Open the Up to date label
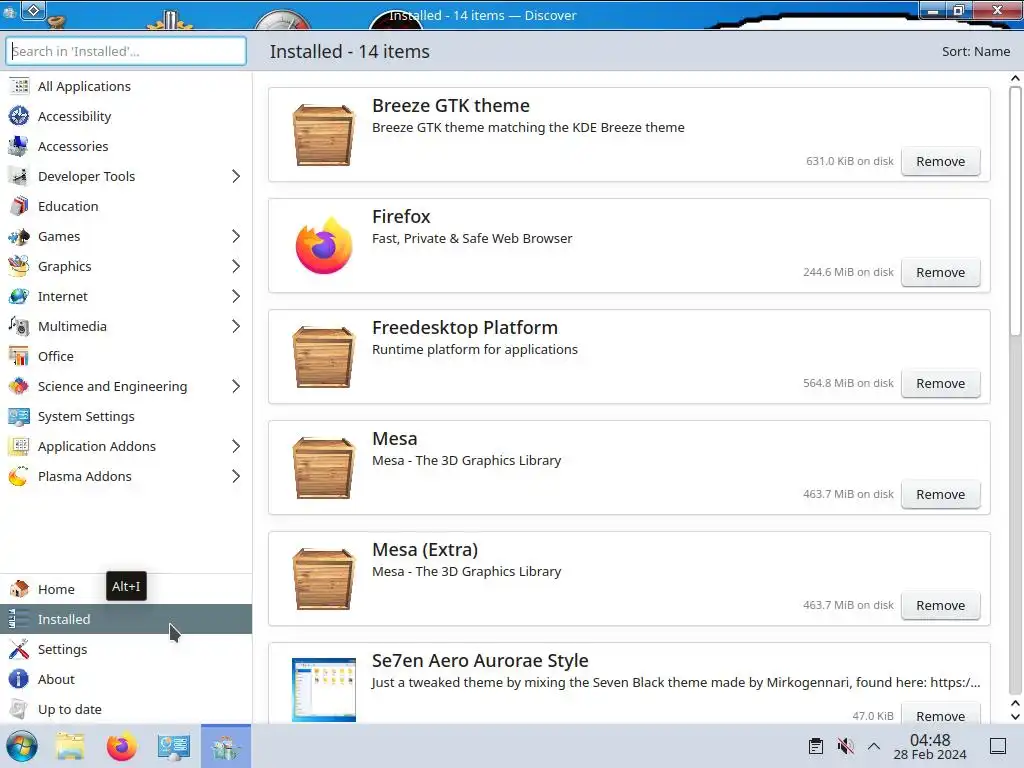The width and height of the screenshot is (1024, 768). [x=70, y=709]
